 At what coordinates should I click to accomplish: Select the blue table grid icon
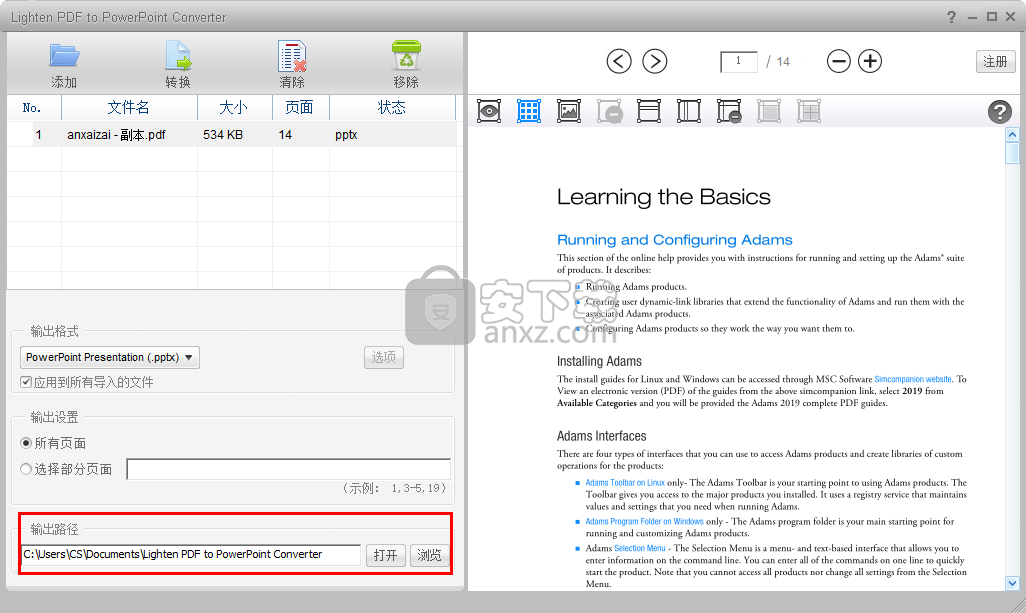529,111
